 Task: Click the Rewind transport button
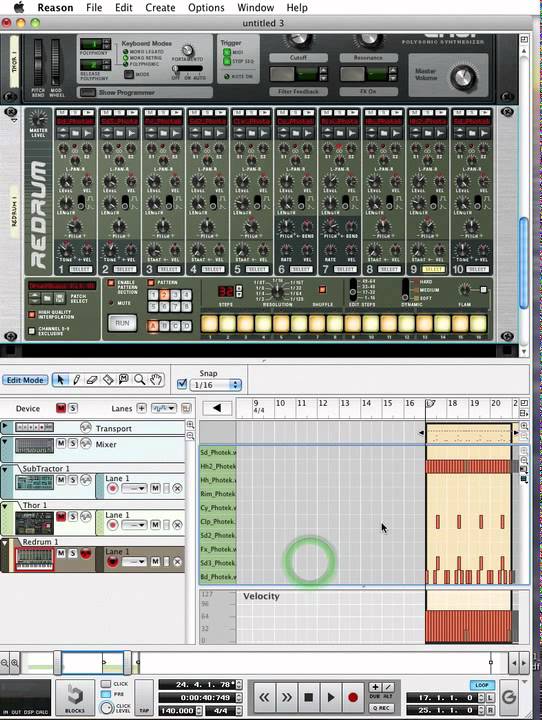264,698
